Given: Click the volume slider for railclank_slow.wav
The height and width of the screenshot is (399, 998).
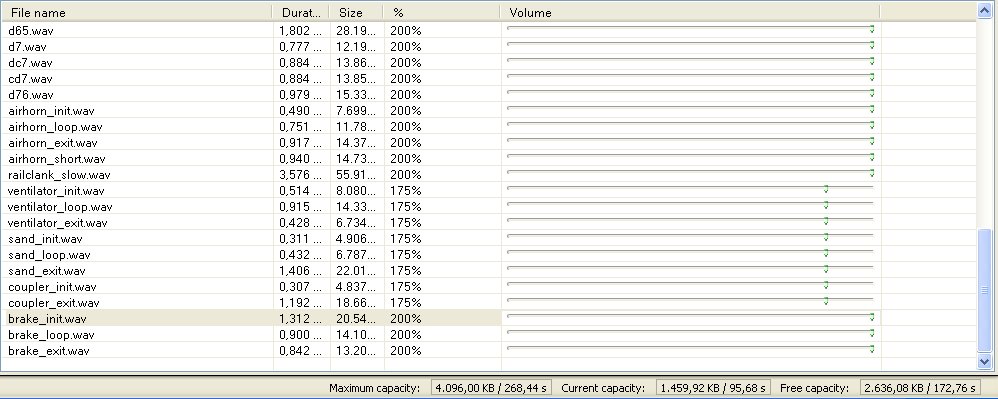Looking at the screenshot, I should [x=690, y=172].
